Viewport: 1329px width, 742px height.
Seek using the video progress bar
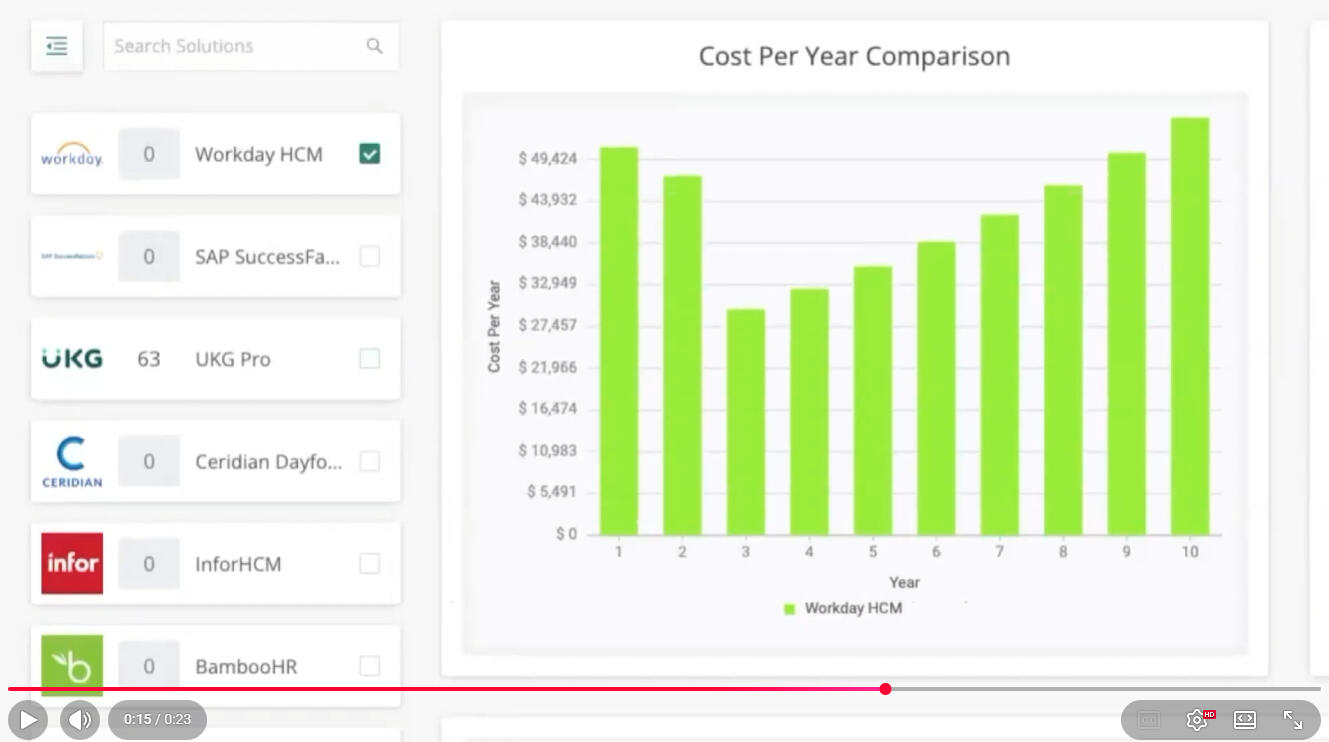click(664, 689)
